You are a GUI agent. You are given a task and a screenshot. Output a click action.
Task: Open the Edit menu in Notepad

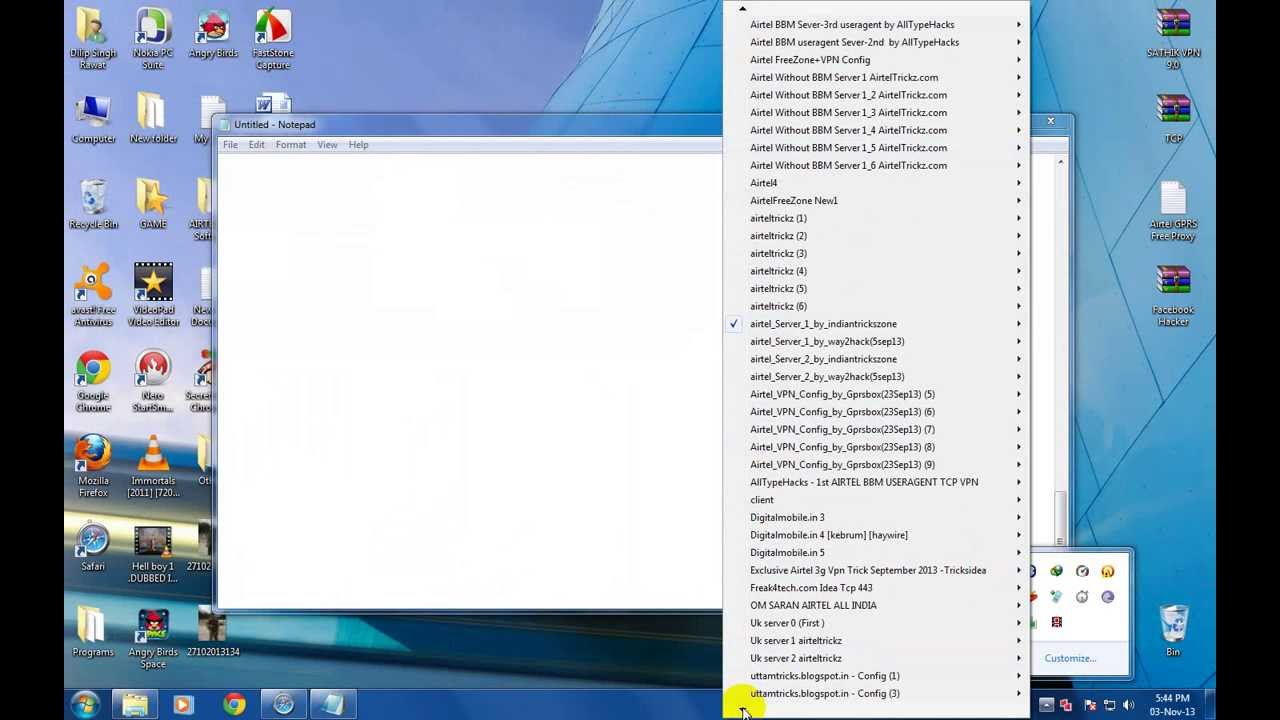coord(256,145)
